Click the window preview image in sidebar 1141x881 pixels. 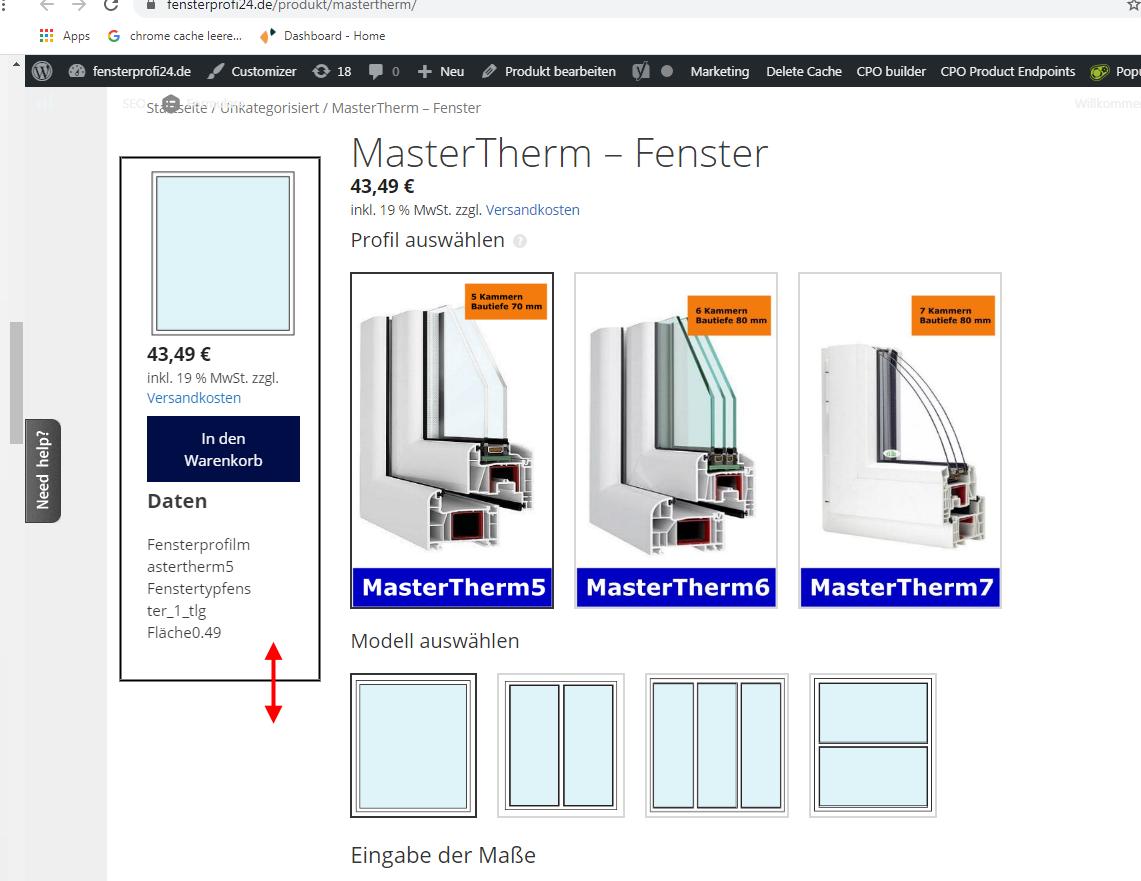(223, 253)
